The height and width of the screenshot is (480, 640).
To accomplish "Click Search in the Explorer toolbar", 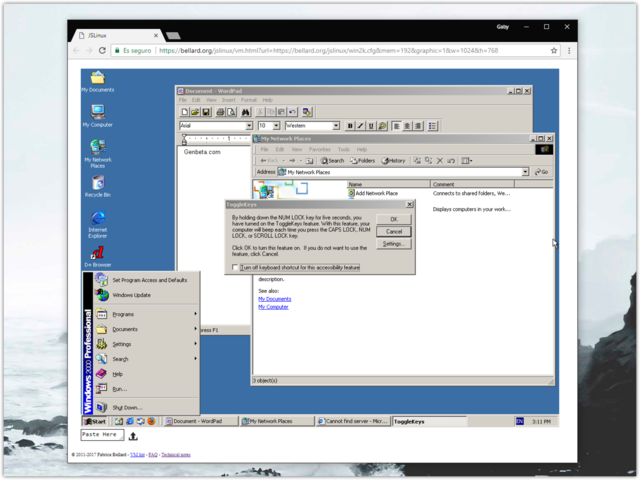I will 332,161.
